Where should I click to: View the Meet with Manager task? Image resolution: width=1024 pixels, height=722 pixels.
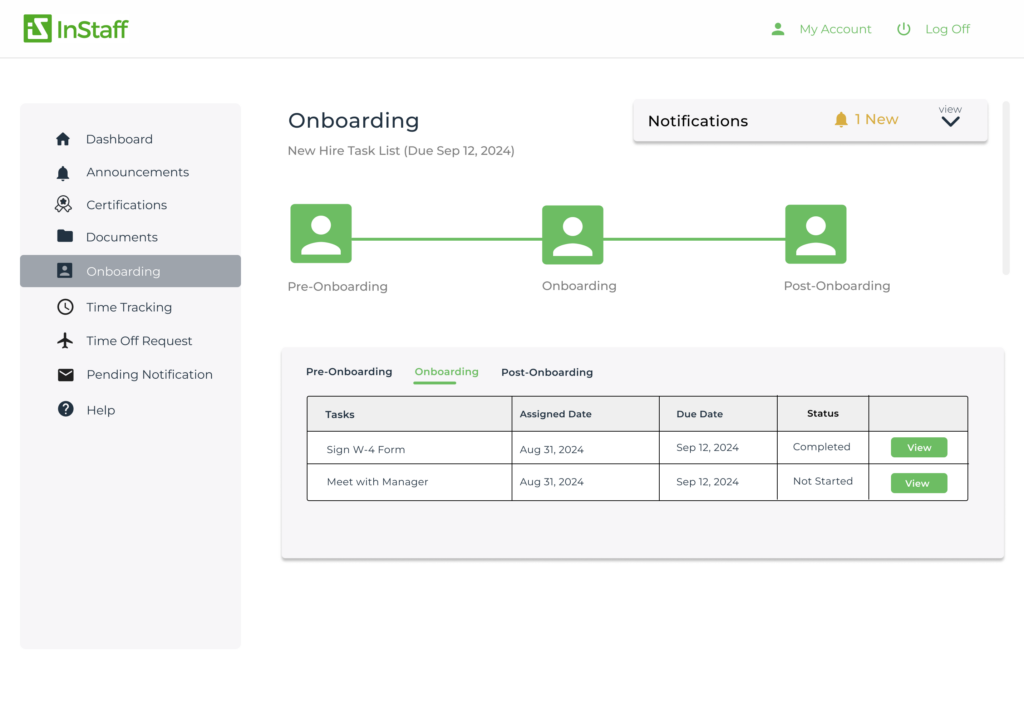point(918,483)
